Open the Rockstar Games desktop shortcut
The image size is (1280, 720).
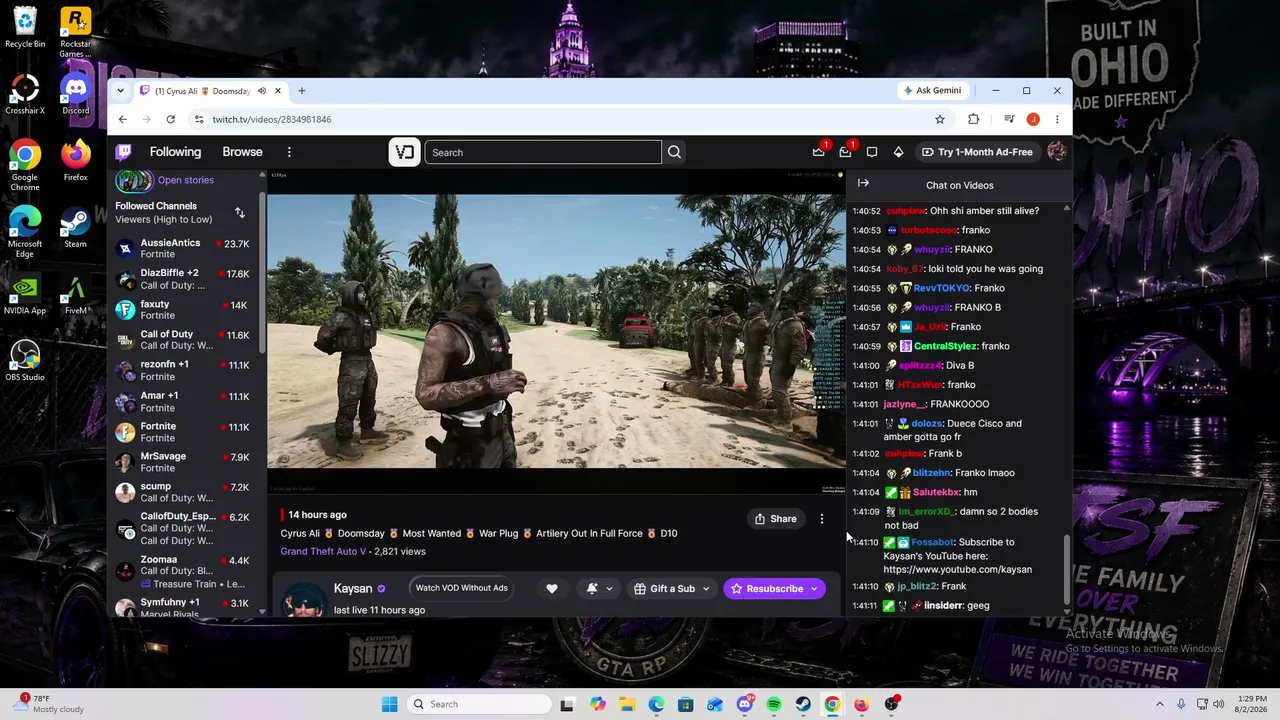click(75, 32)
